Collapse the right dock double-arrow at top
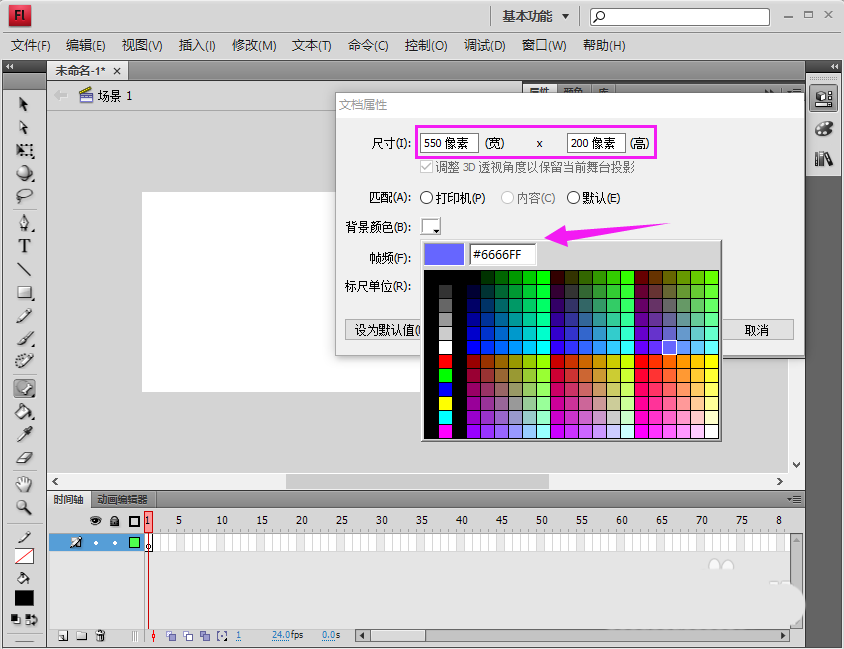This screenshot has width=844, height=649. click(x=834, y=66)
